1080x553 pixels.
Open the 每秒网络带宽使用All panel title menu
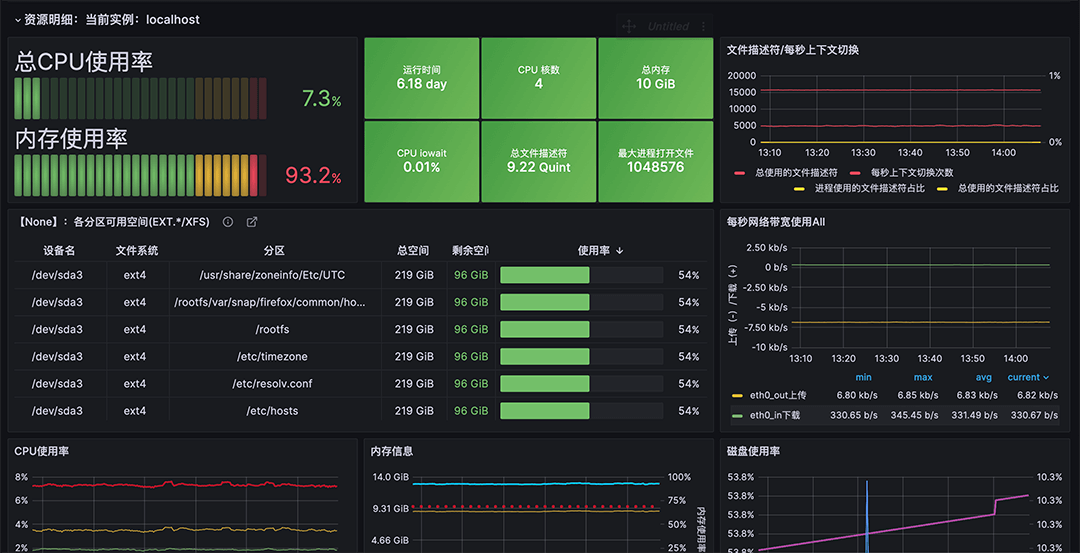click(x=776, y=222)
